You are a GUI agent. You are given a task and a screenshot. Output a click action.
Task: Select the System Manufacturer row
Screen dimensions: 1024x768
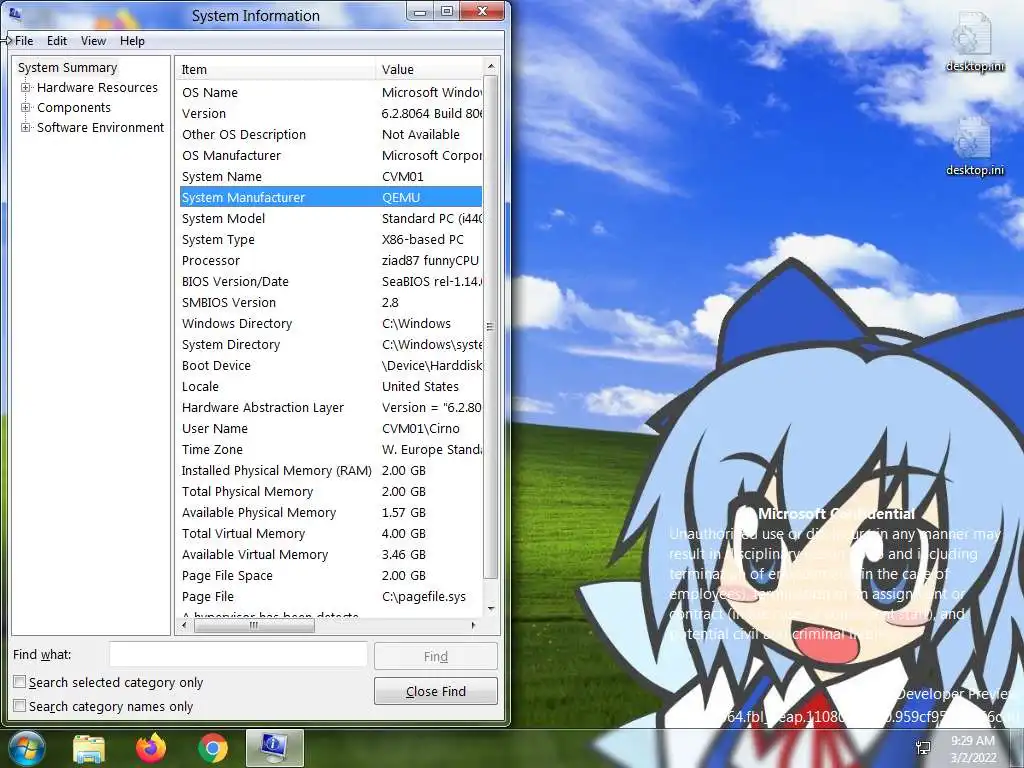coord(330,197)
